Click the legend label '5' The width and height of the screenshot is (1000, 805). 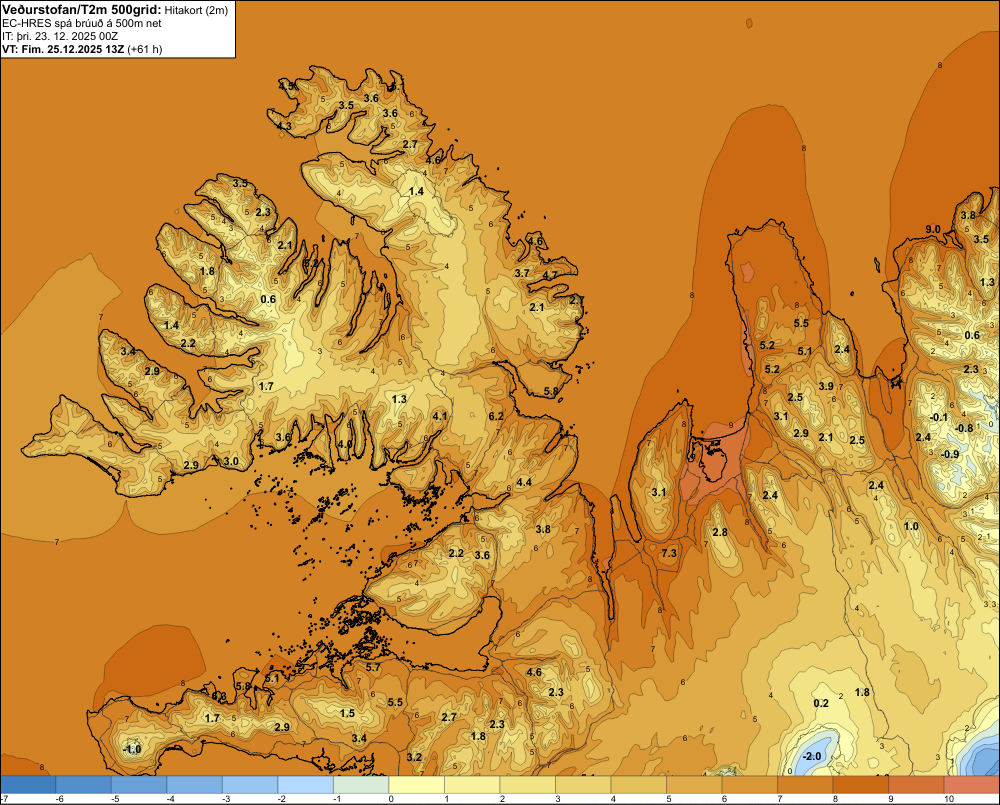[x=668, y=799]
